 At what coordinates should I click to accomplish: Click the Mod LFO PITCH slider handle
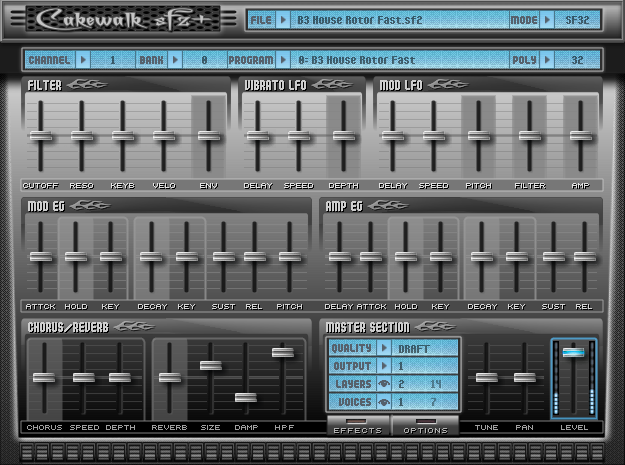(479, 136)
